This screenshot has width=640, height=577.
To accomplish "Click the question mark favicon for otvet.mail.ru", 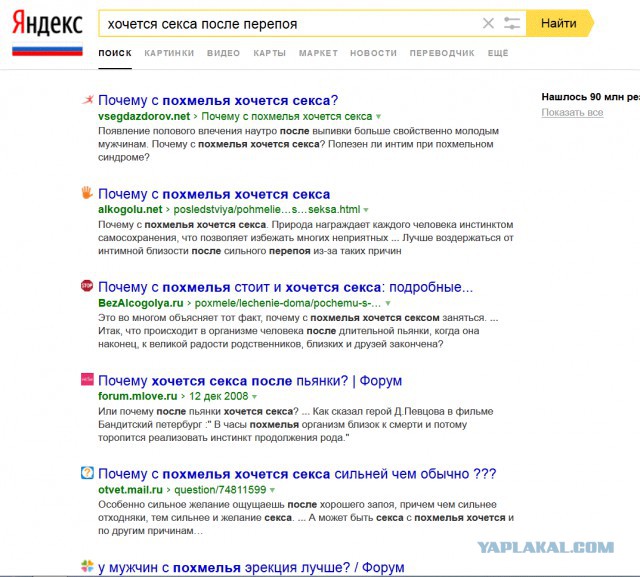I will pos(87,473).
